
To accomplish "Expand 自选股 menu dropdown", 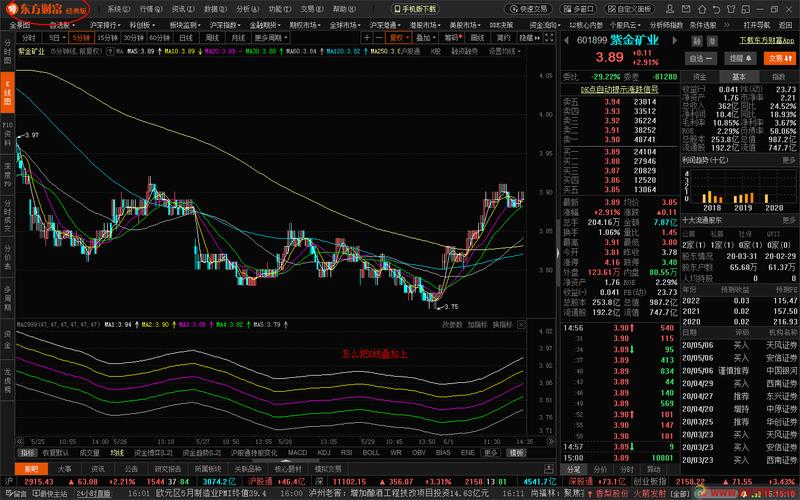I will 62,25.
